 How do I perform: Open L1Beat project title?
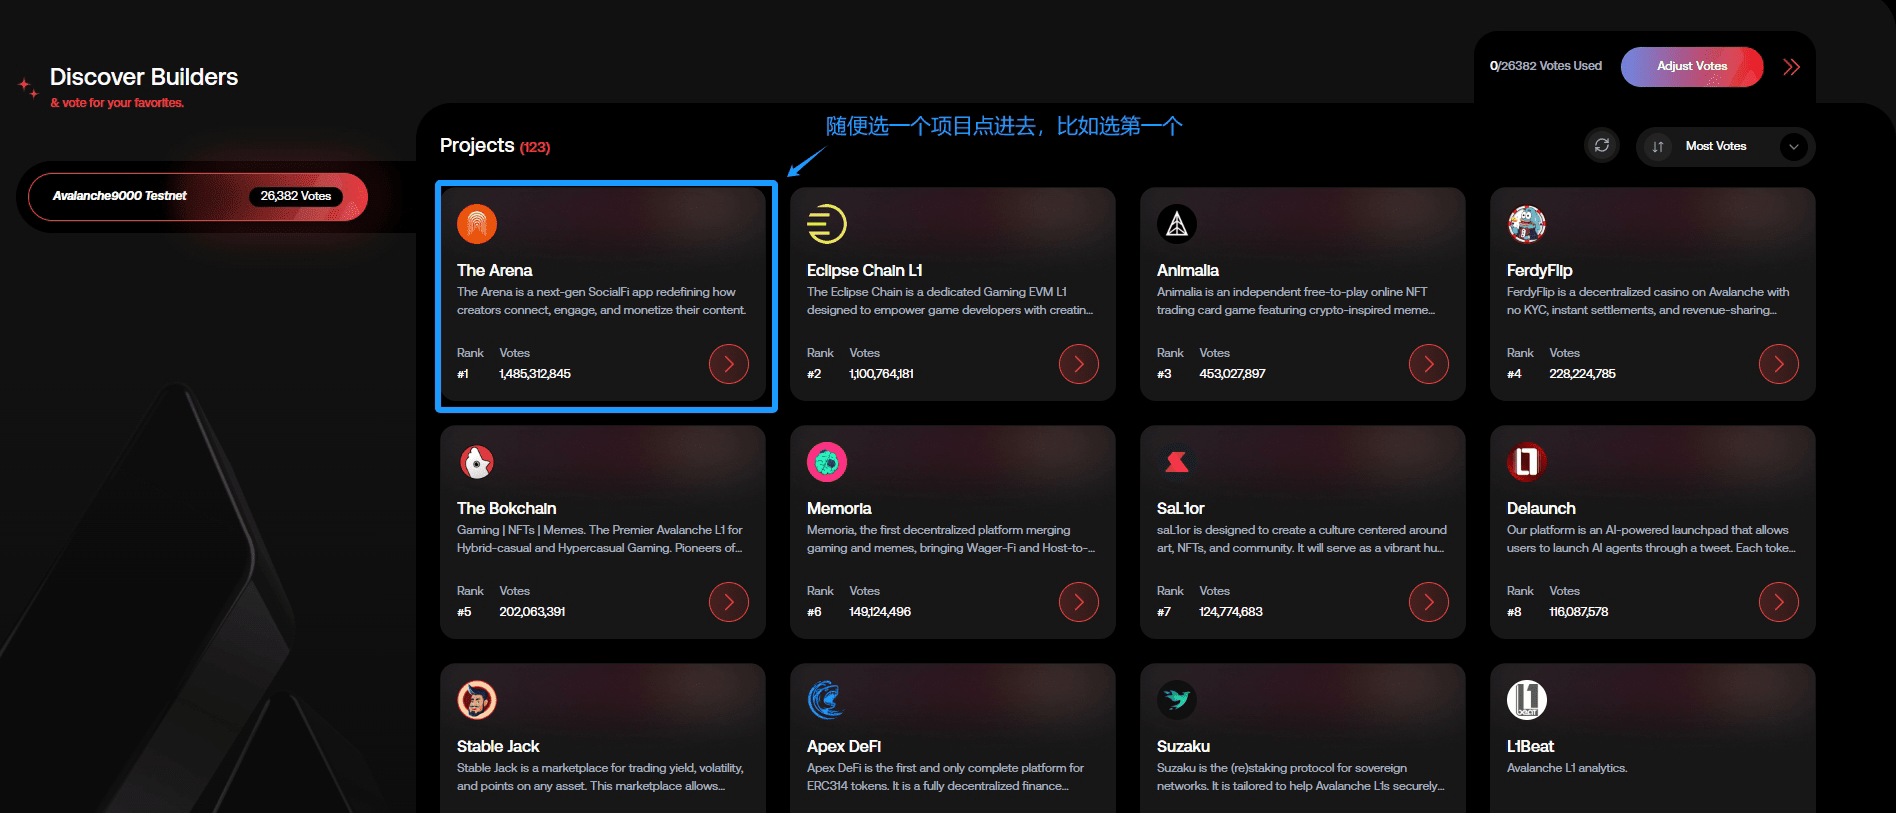click(x=1530, y=746)
